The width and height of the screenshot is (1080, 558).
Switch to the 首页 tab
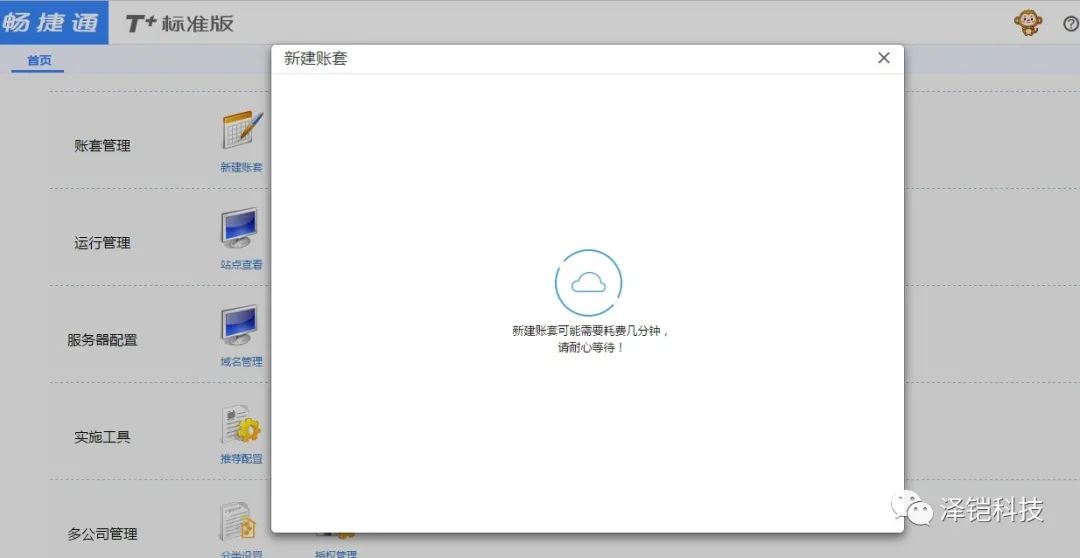39,61
